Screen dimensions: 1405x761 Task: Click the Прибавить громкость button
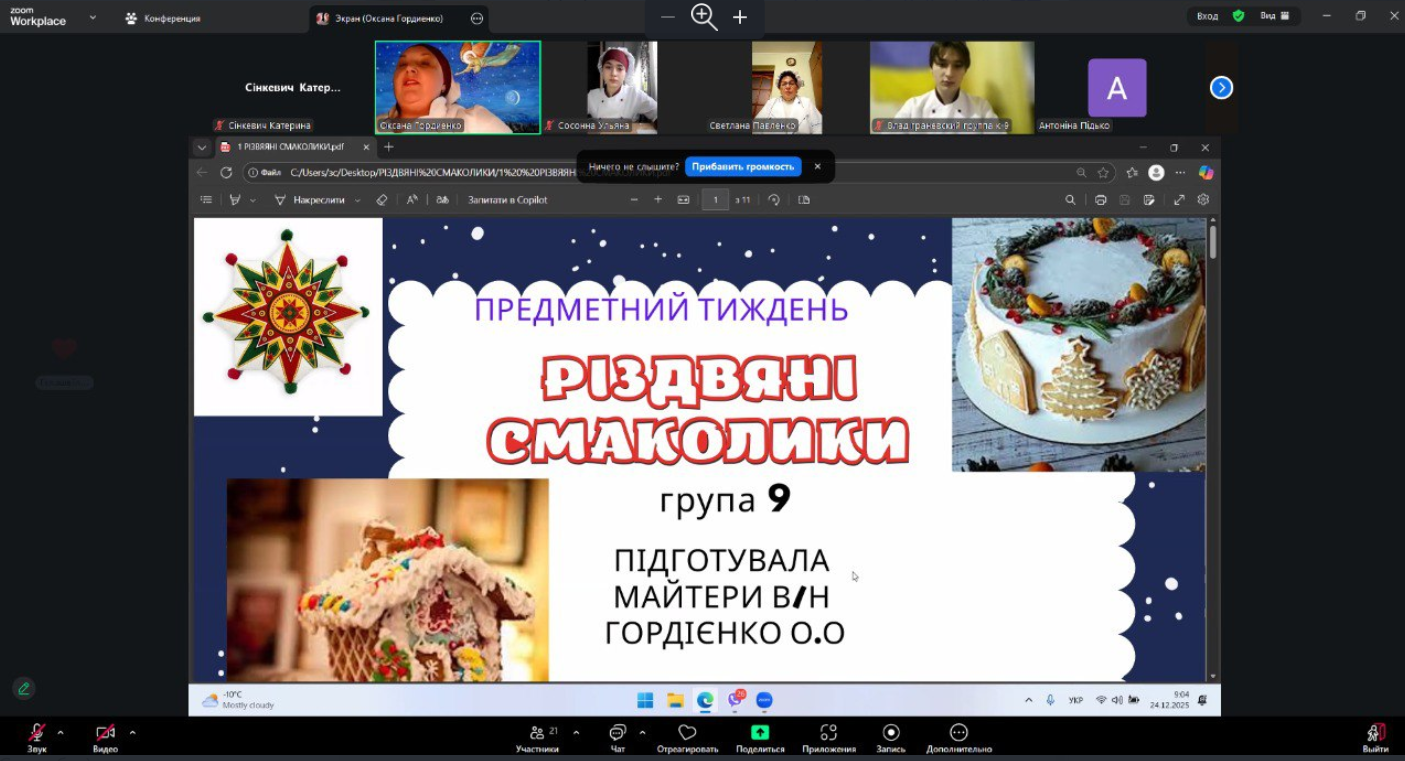[x=743, y=167]
